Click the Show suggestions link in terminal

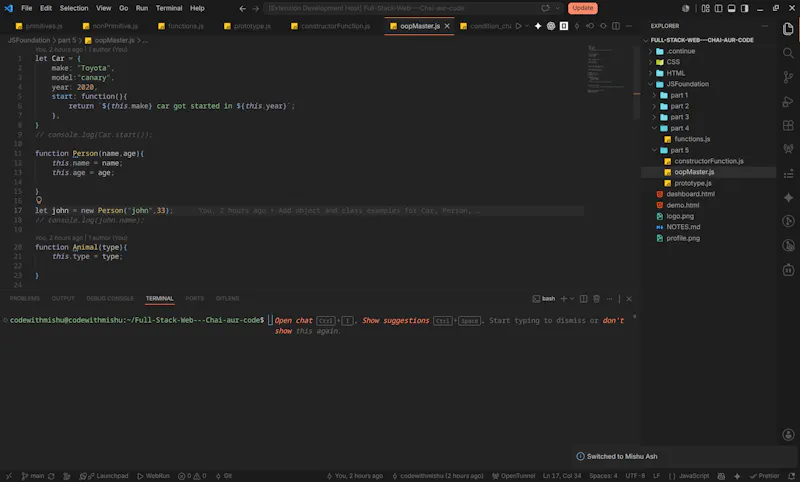pos(396,321)
